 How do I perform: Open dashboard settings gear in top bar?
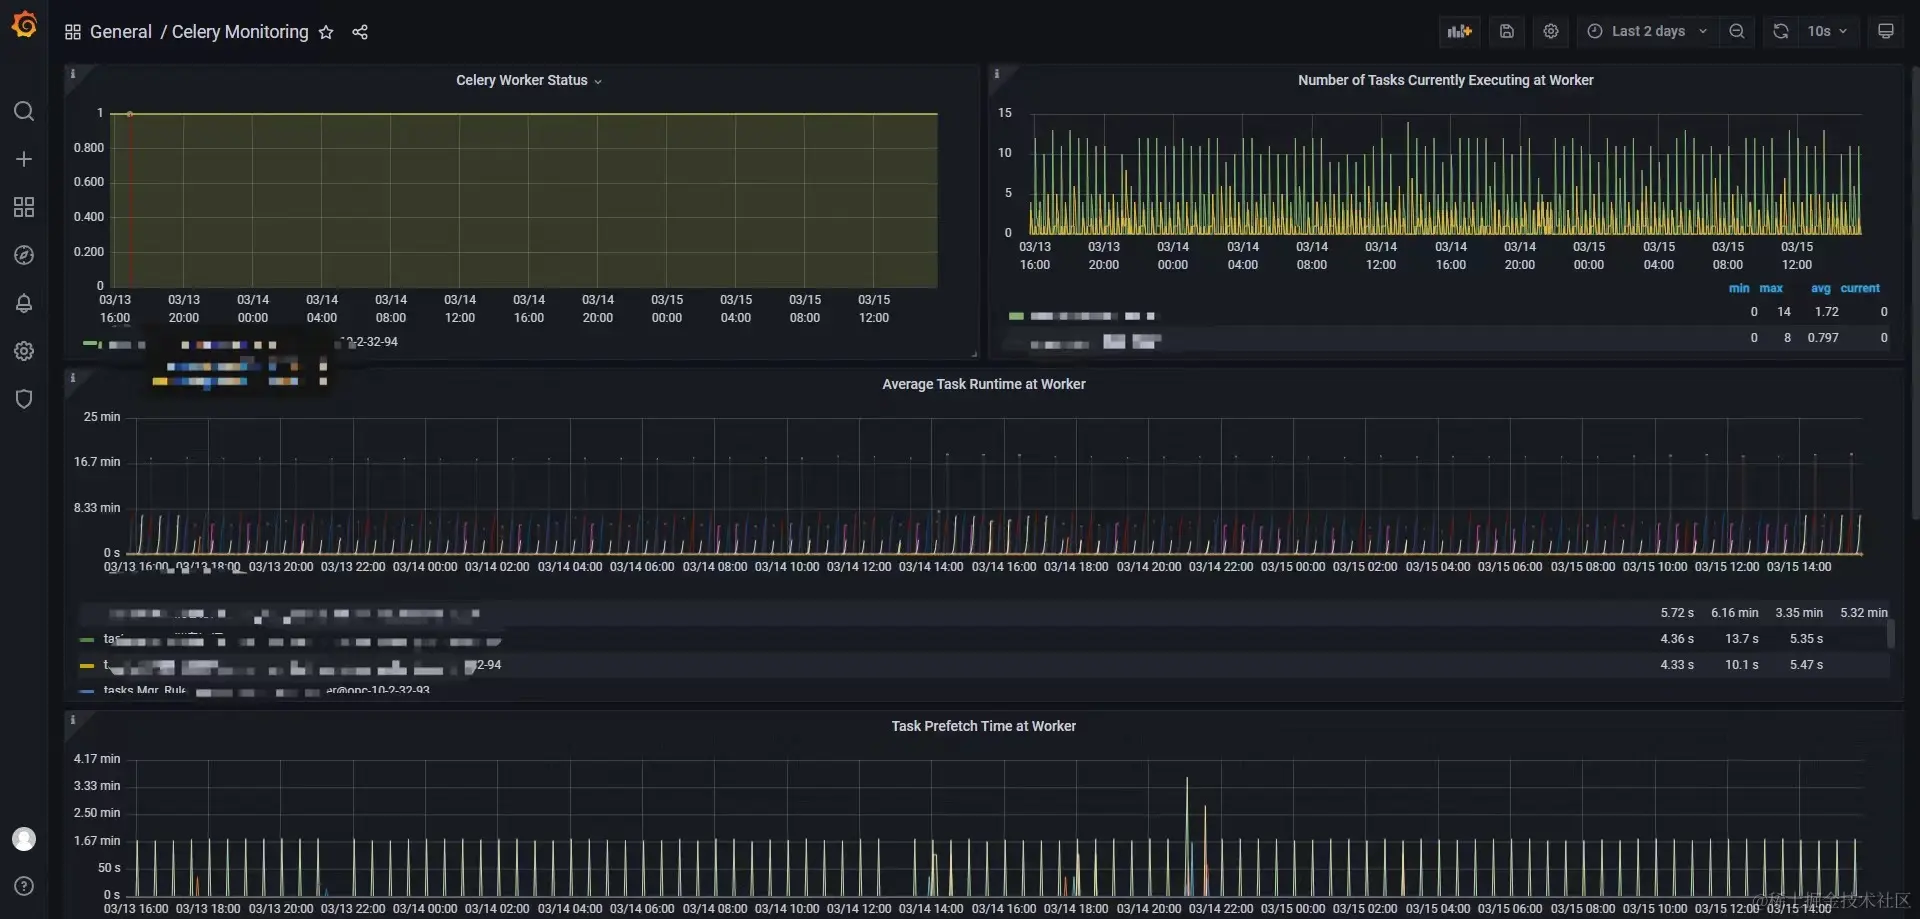click(x=1551, y=31)
